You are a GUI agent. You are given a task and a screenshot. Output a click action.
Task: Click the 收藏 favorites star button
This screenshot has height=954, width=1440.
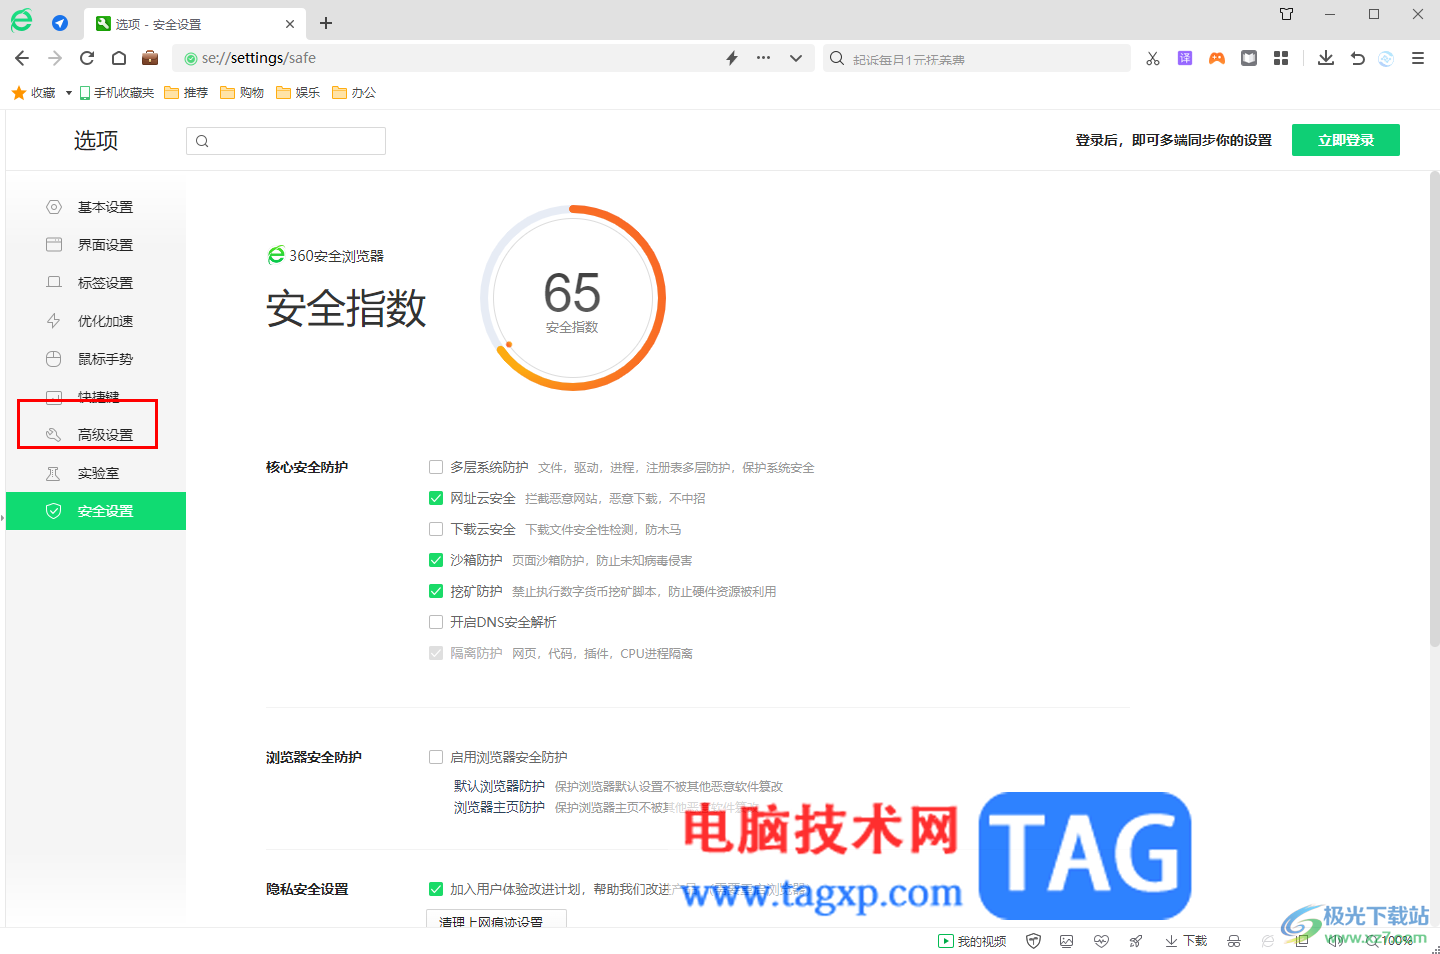tap(33, 93)
